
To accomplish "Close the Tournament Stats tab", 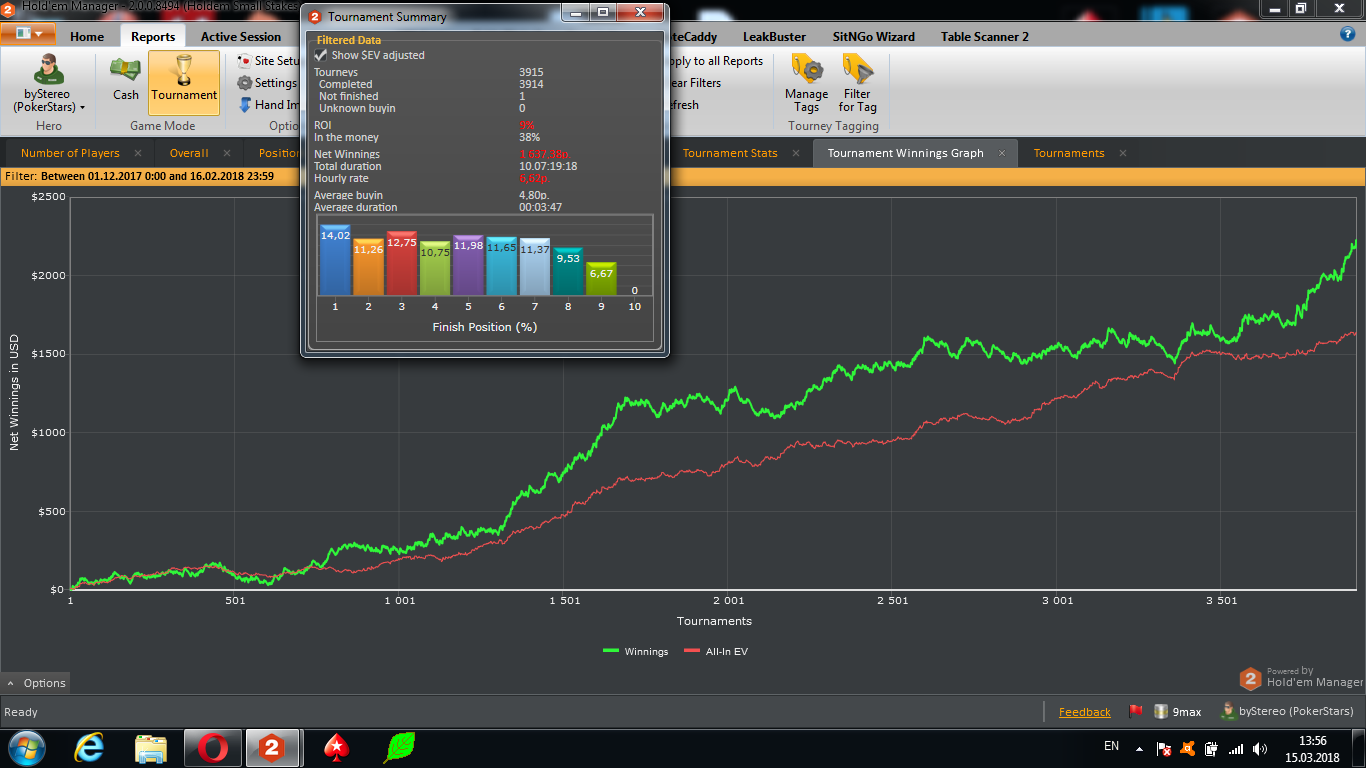I will pos(796,153).
